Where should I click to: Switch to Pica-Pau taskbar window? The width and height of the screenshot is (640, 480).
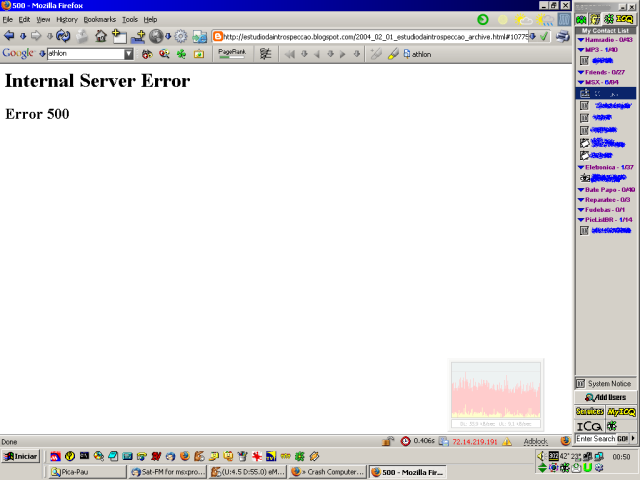tap(87, 472)
